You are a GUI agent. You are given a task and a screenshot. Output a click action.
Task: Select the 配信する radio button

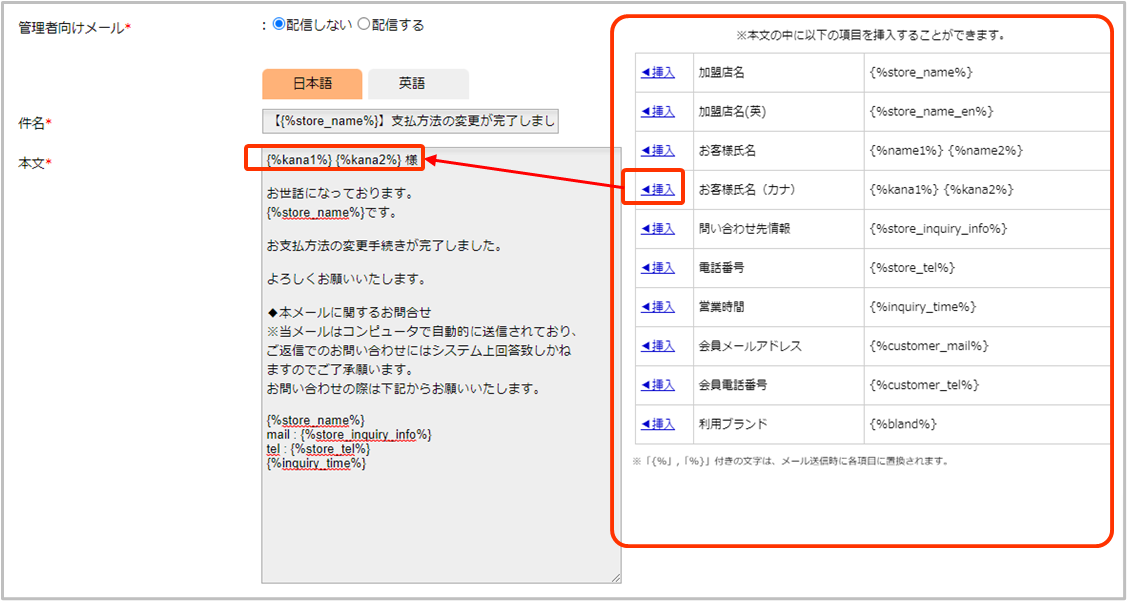364,25
